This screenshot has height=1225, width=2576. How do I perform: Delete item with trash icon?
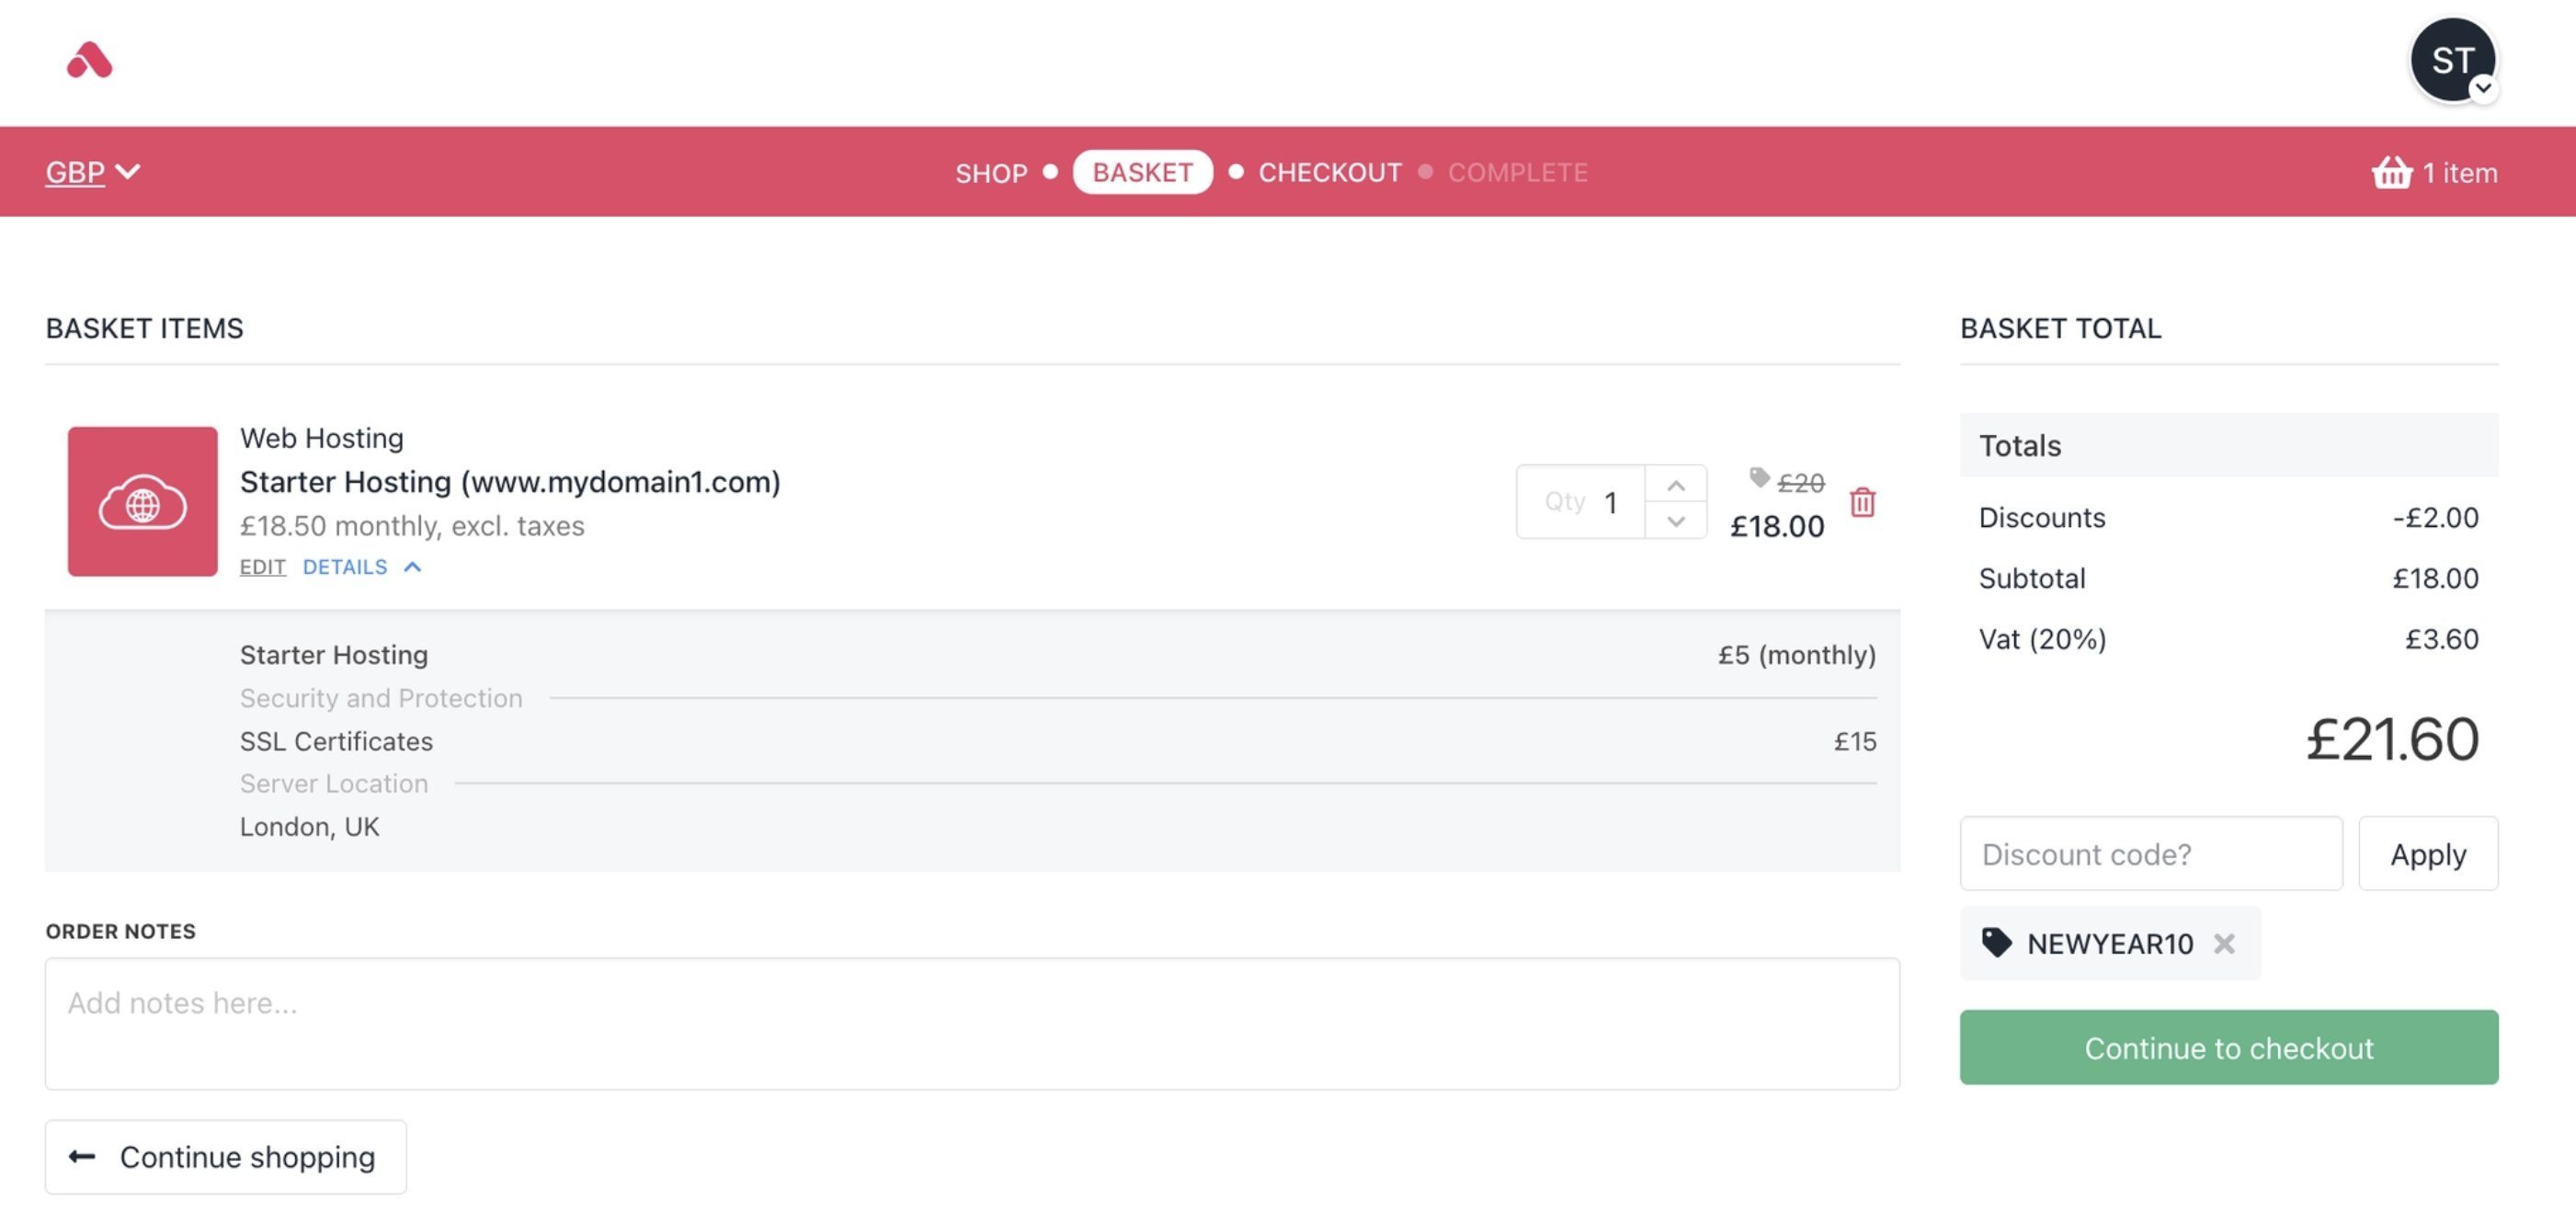click(1861, 502)
